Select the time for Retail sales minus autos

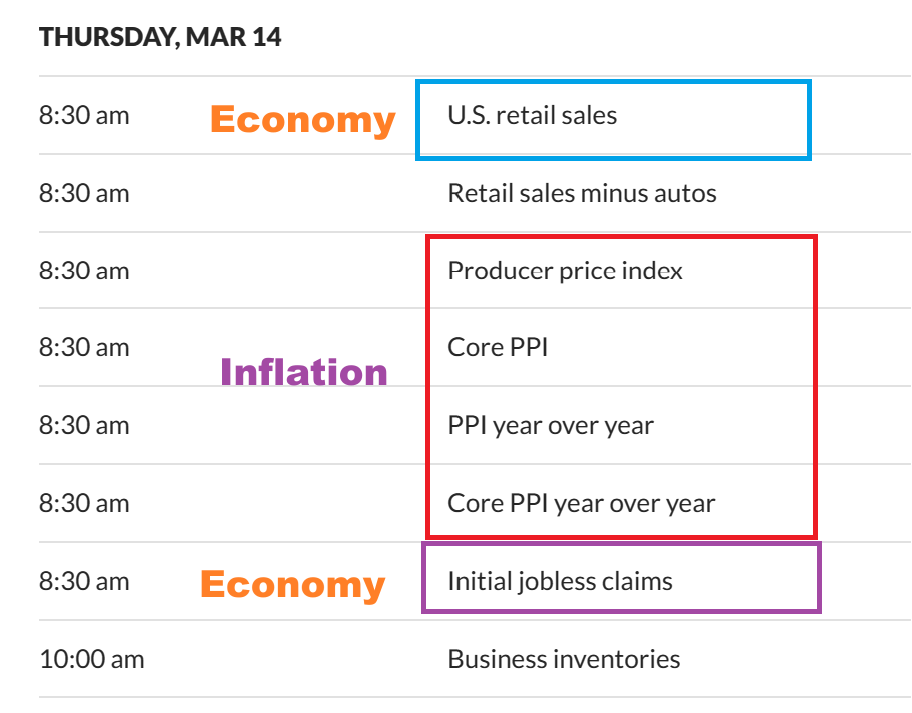point(84,193)
